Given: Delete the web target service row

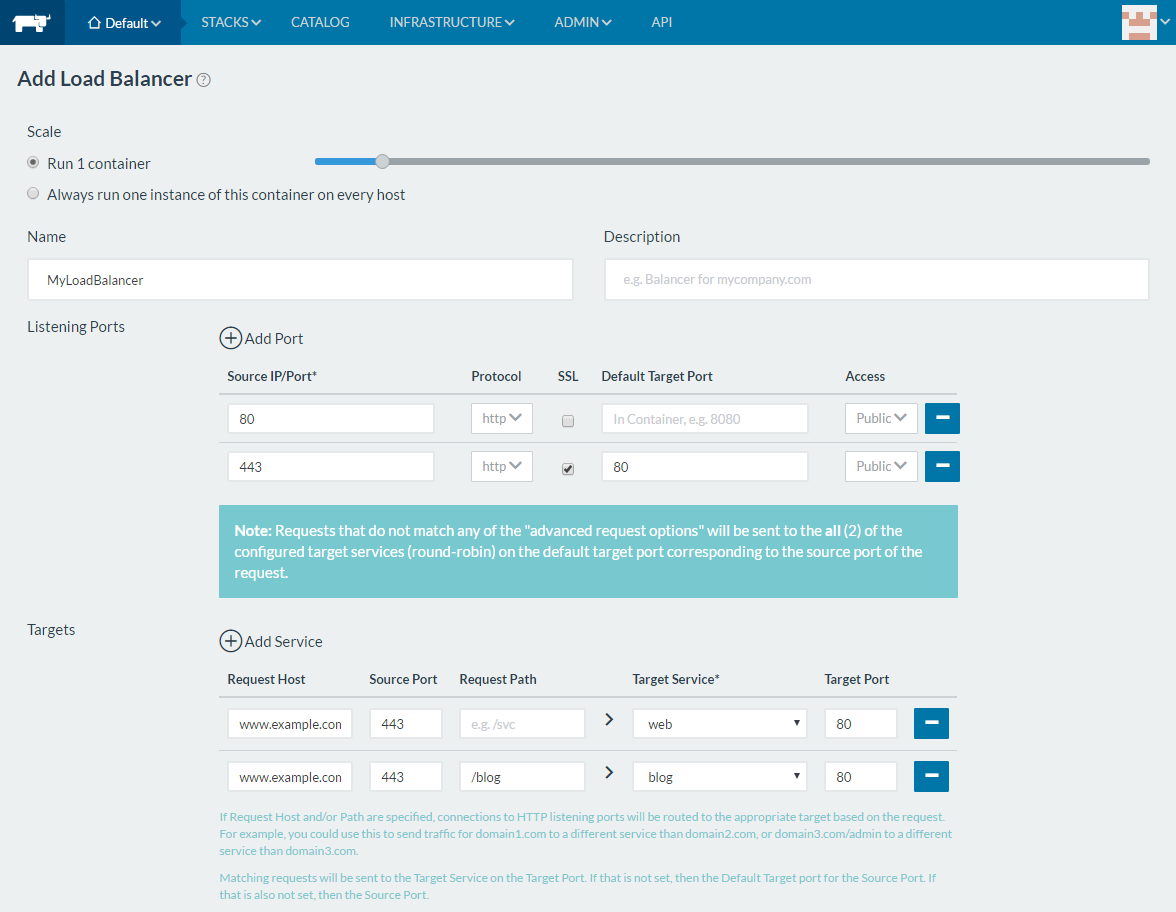Looking at the screenshot, I should click(x=931, y=723).
